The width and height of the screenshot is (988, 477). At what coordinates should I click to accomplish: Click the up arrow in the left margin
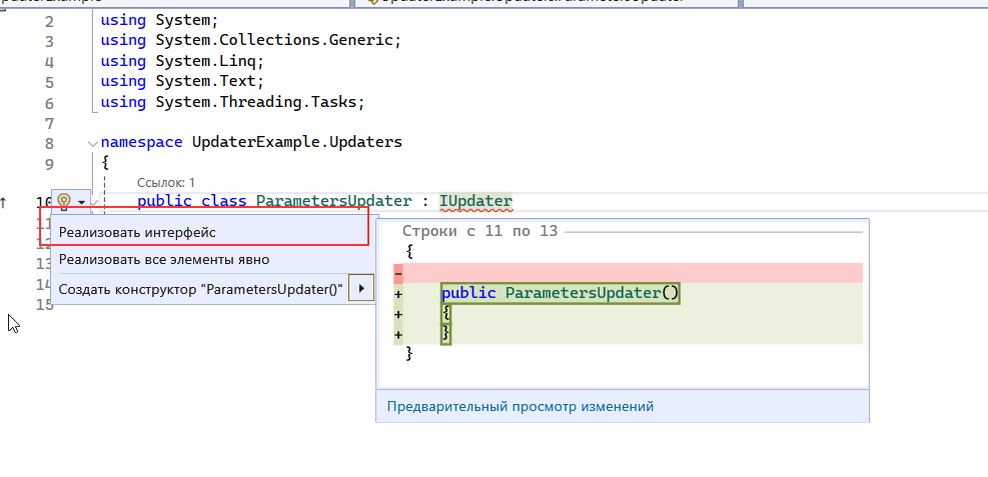click(x=4, y=202)
